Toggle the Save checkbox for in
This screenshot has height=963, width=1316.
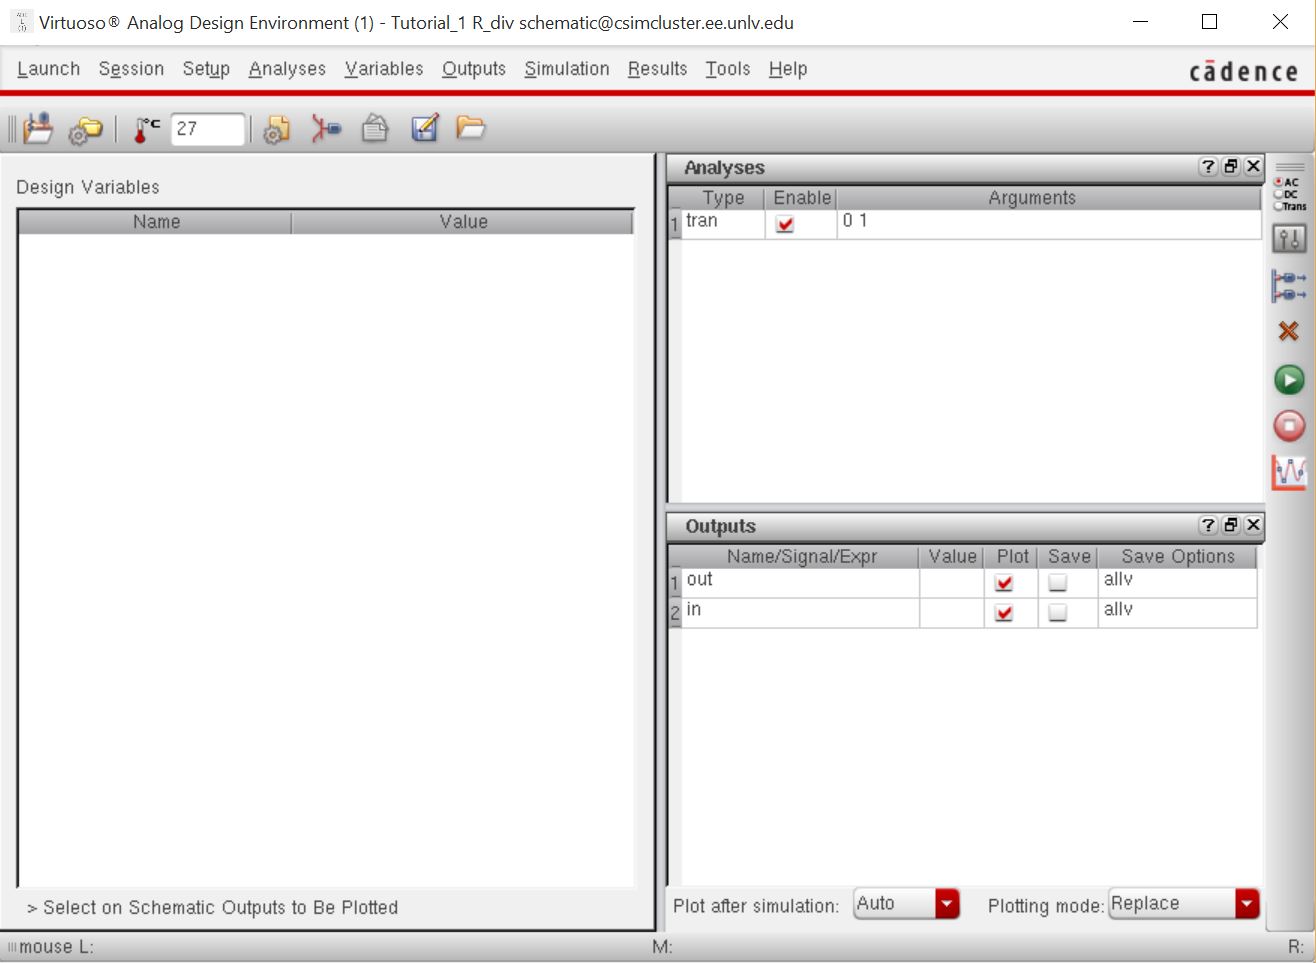pos(1057,613)
